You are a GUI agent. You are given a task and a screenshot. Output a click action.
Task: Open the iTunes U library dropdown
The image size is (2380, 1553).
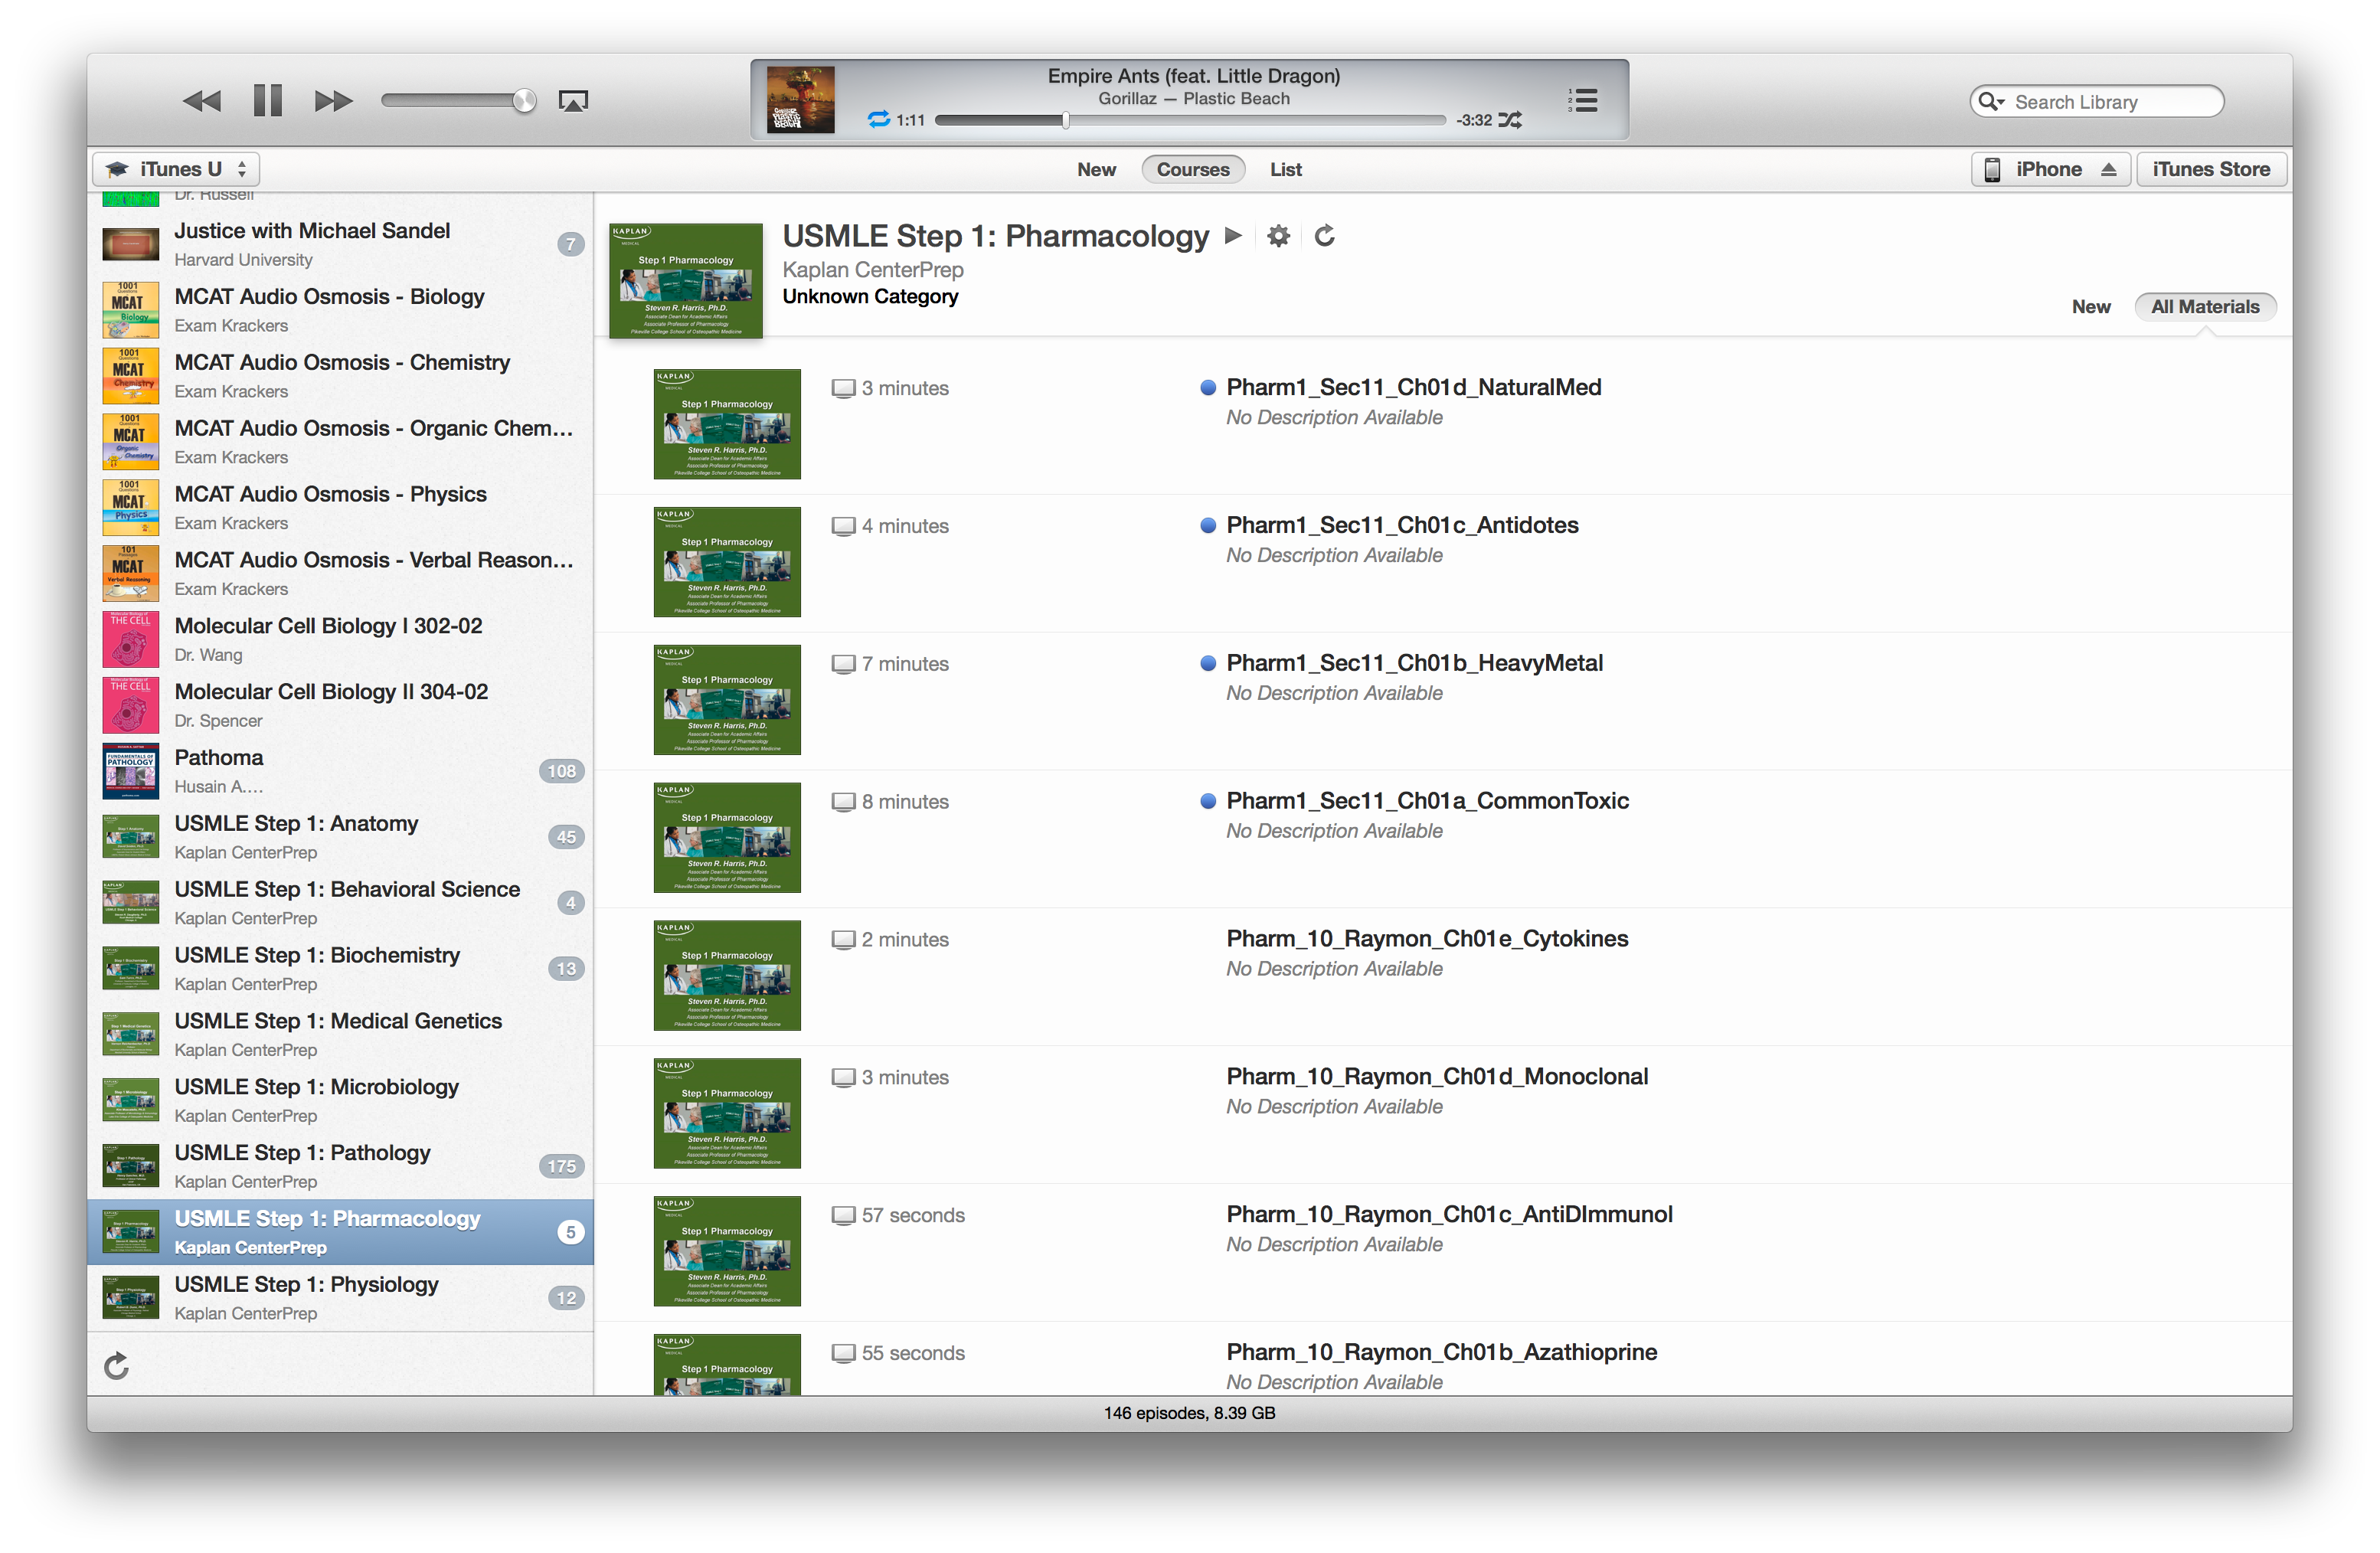pos(177,170)
